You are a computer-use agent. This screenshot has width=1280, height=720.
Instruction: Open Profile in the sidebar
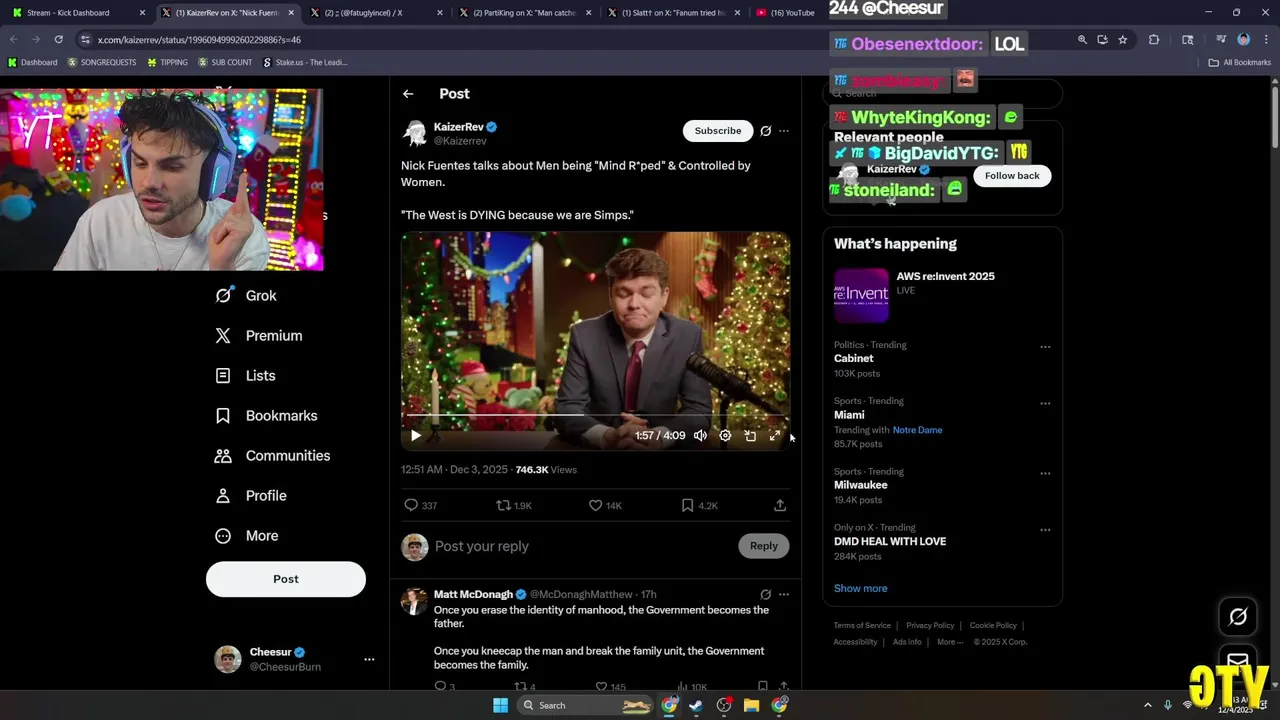[x=251, y=496]
